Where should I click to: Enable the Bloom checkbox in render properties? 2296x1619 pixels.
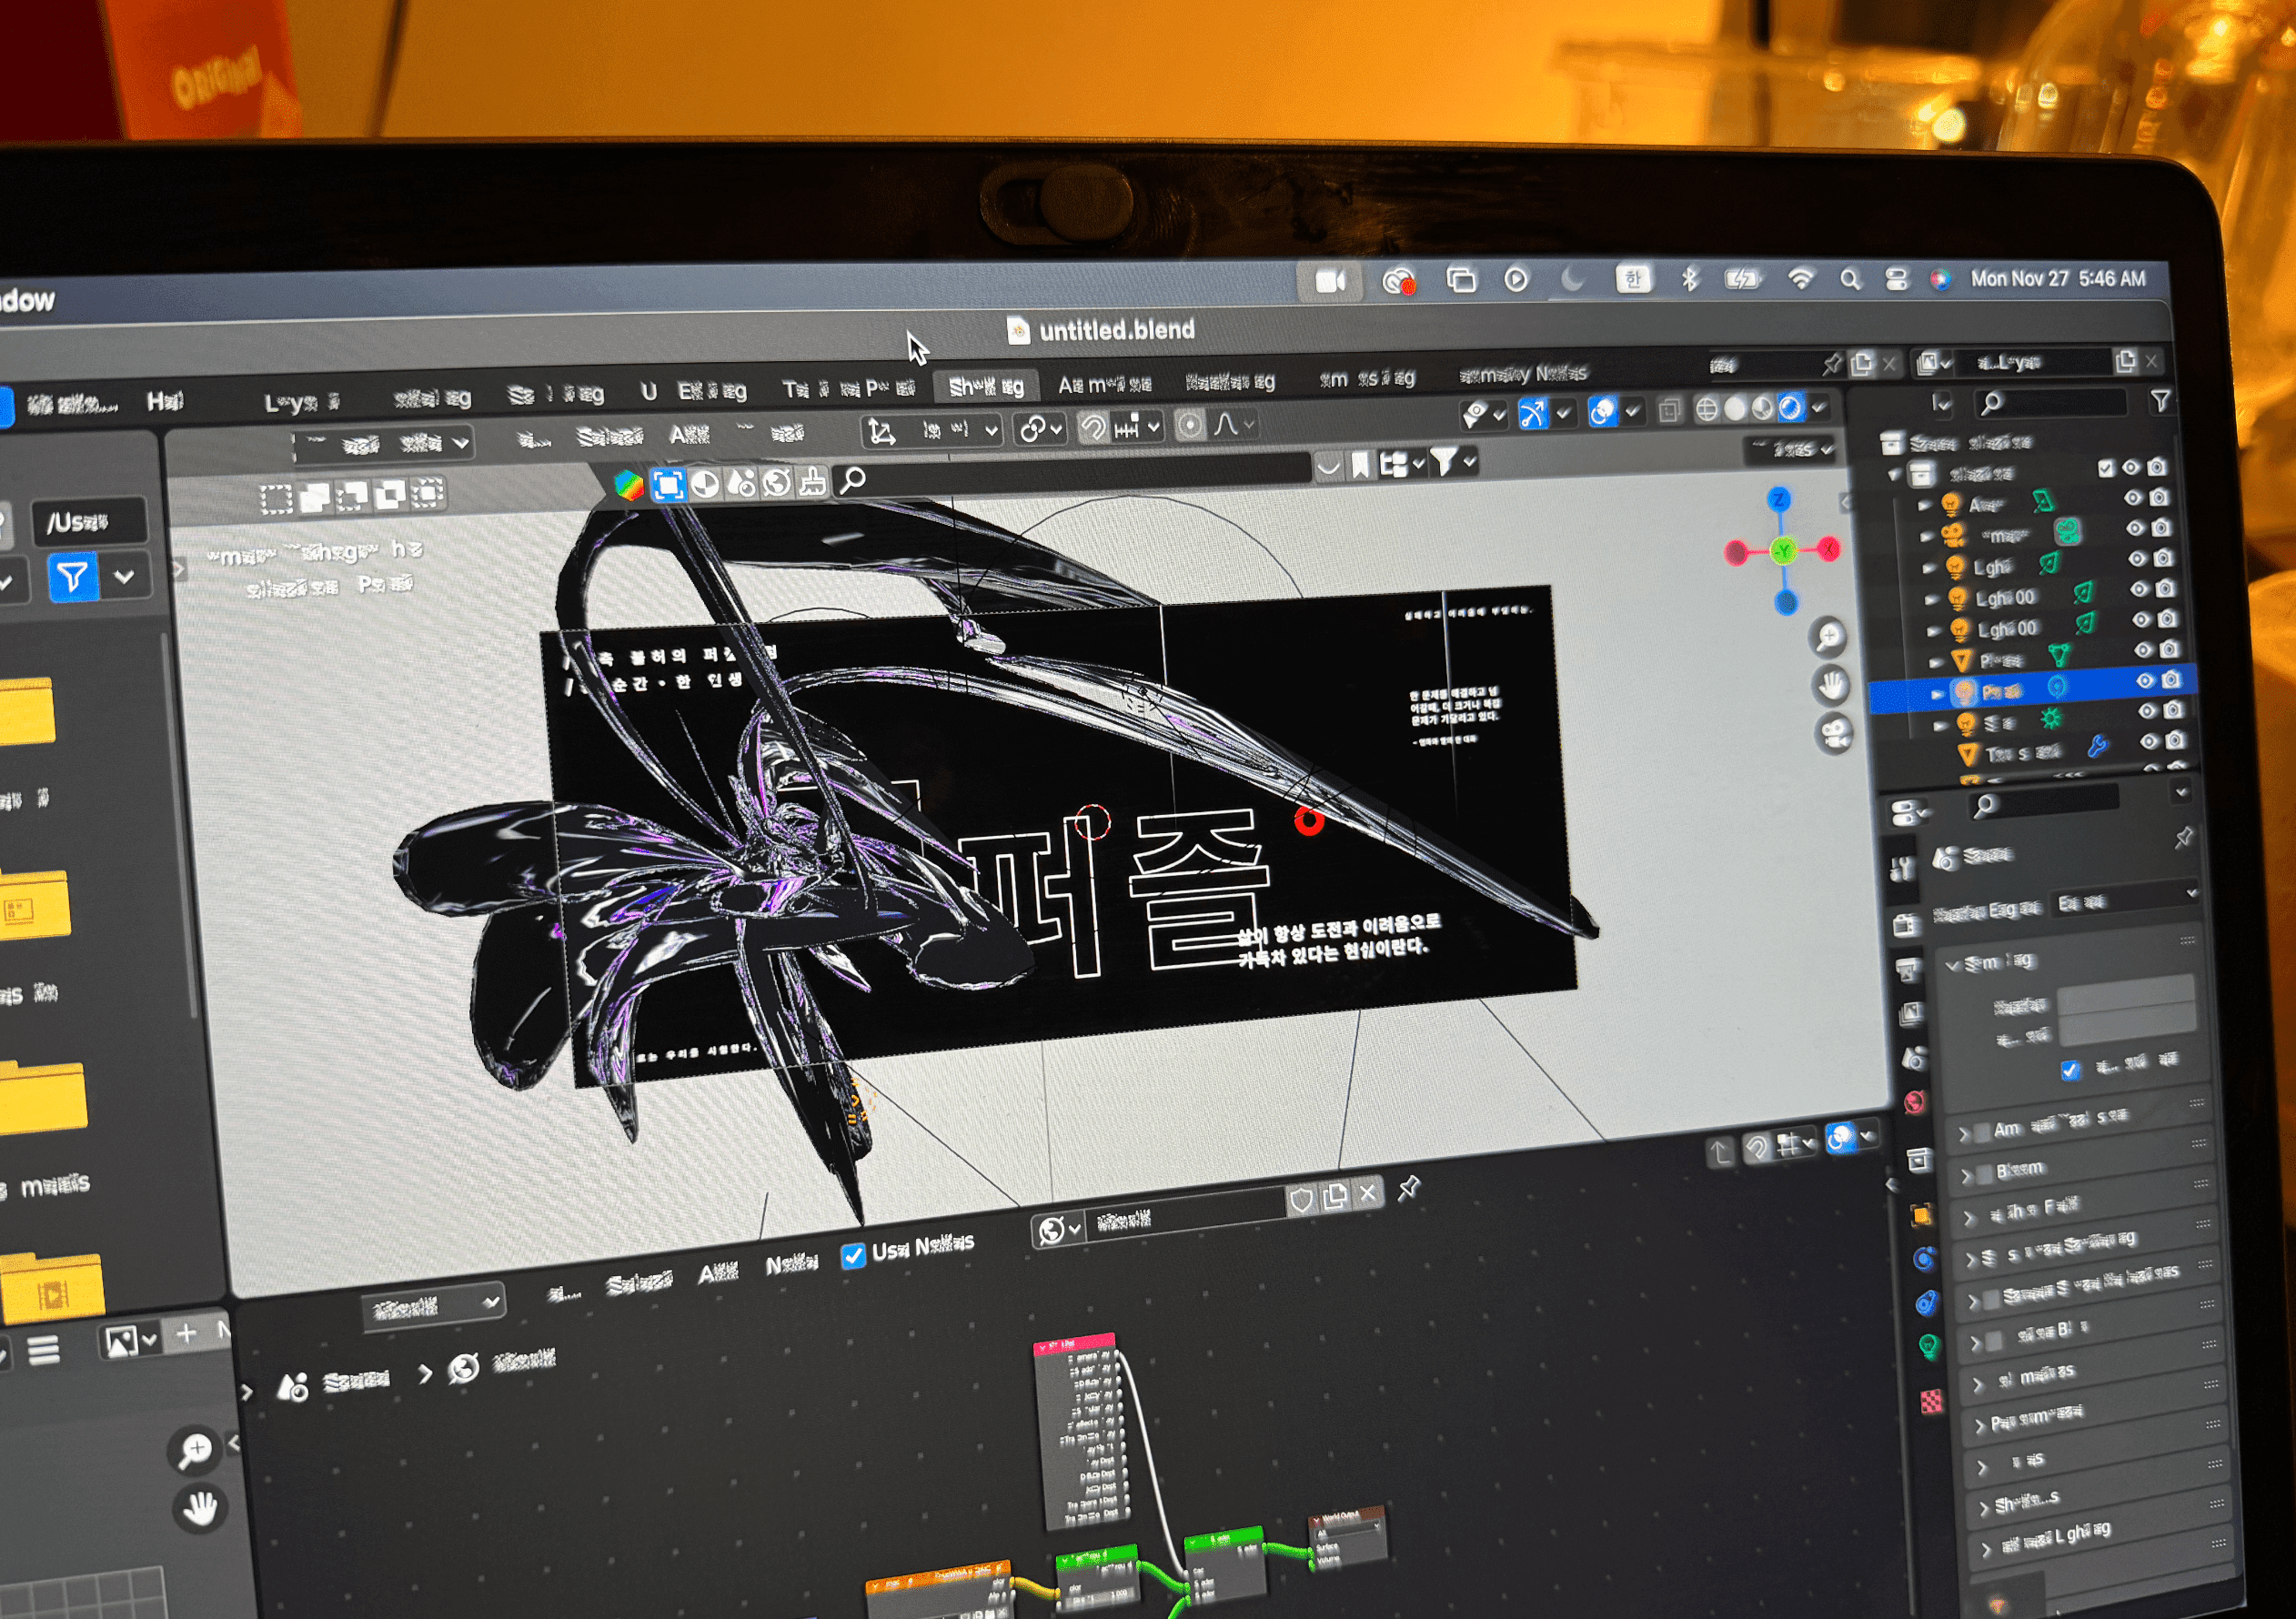[x=1983, y=1173]
